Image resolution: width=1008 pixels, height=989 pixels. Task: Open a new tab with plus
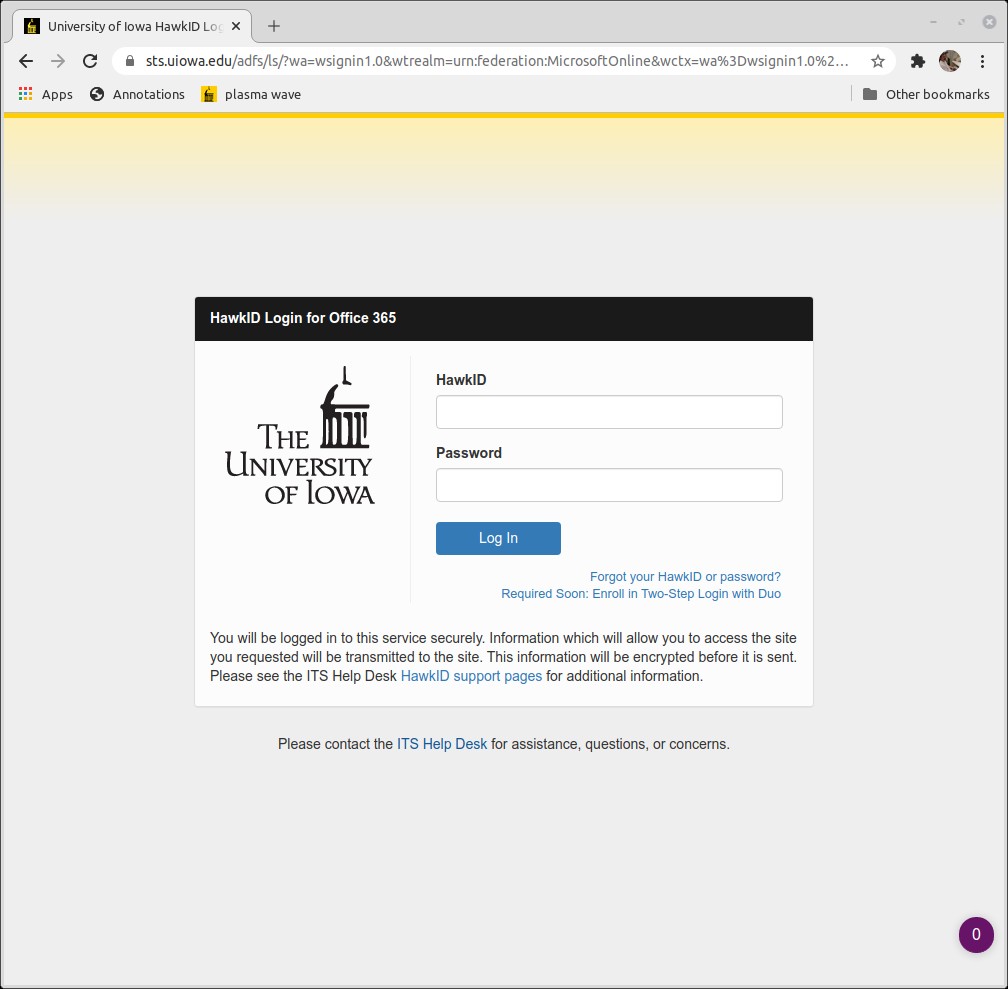(274, 26)
